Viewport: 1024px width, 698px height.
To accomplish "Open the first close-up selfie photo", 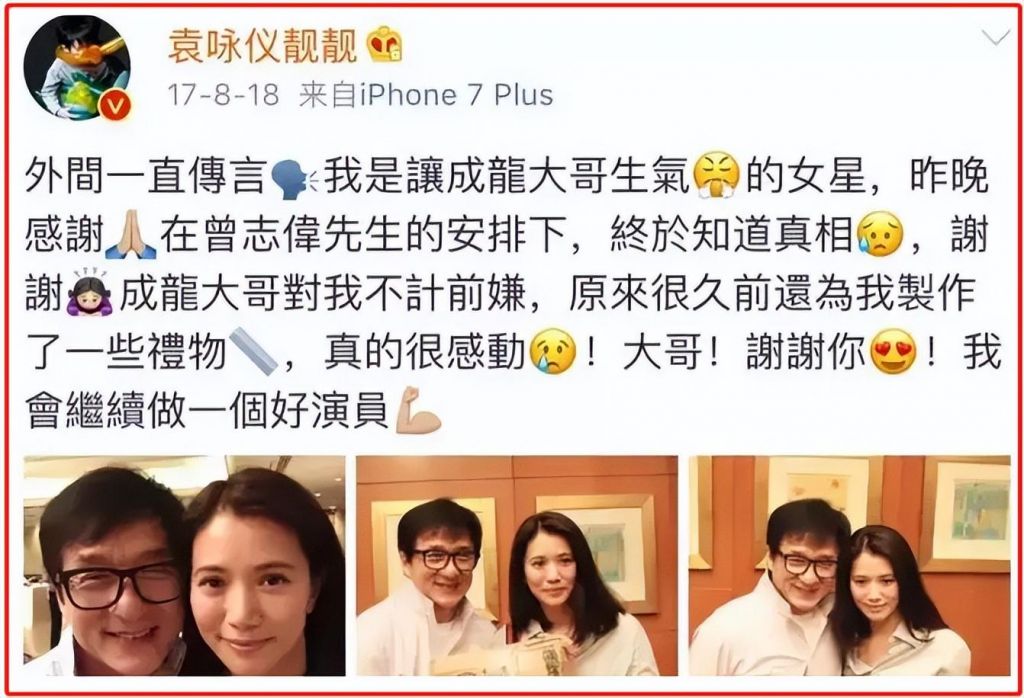I will coord(185,565).
